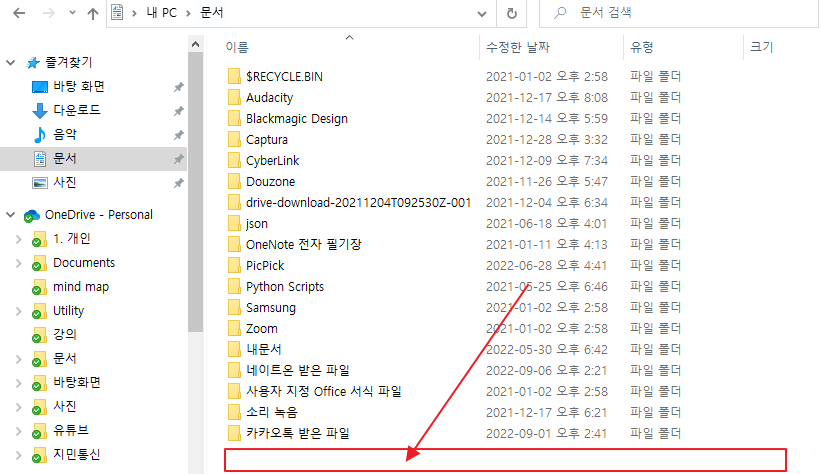Focus the 문서 검색 search box
This screenshot has width=821, height=474.
point(681,13)
